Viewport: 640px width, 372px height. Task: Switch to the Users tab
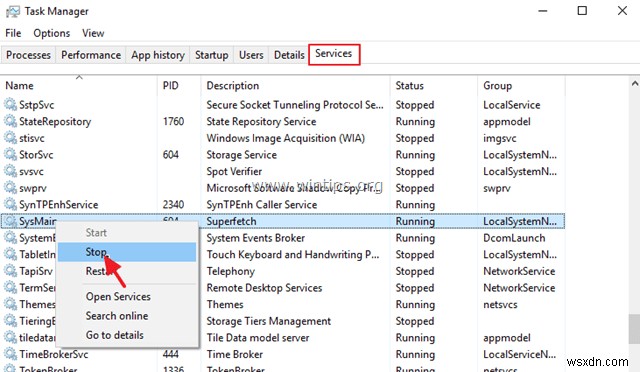[251, 55]
